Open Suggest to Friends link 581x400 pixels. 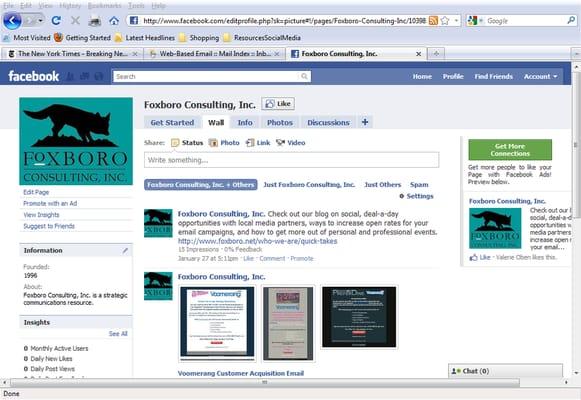(x=49, y=226)
